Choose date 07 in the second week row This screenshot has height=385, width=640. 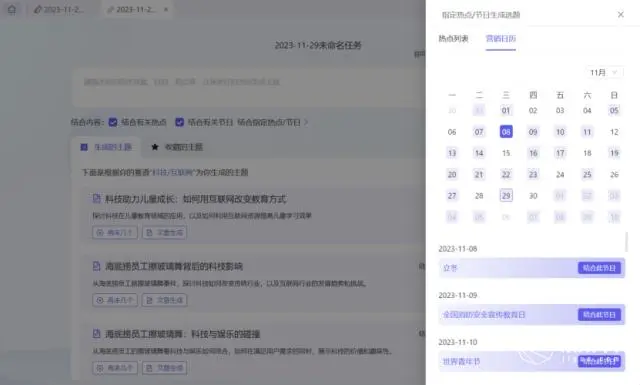click(x=479, y=132)
